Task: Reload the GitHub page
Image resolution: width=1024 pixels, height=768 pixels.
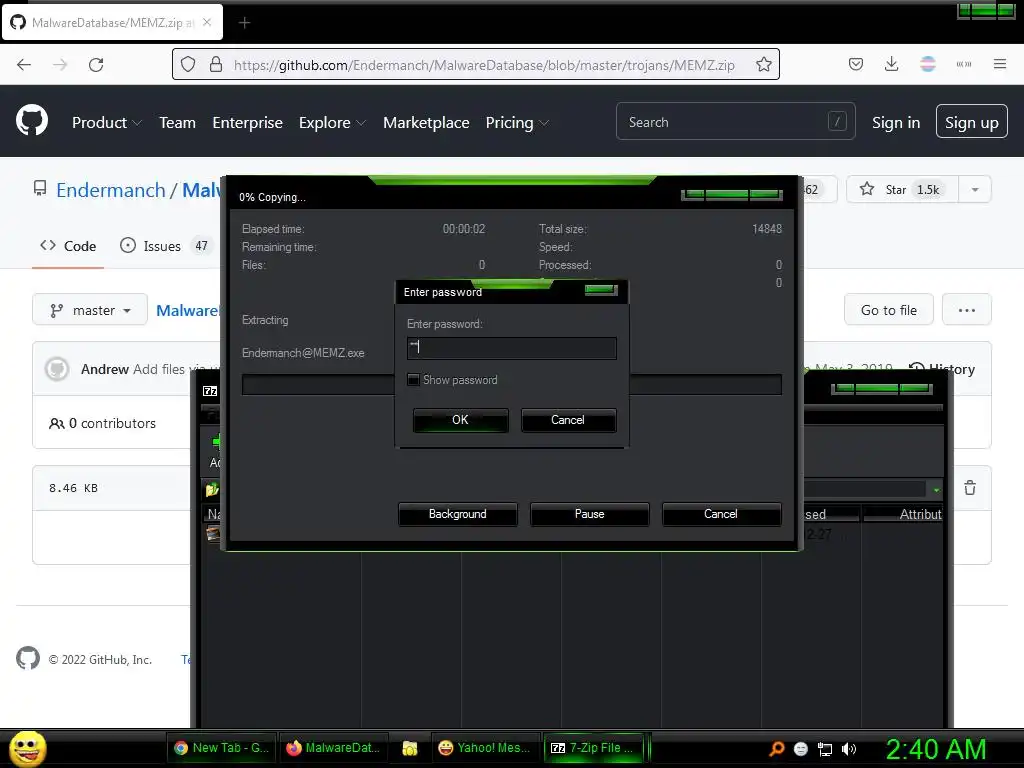Action: (x=96, y=64)
